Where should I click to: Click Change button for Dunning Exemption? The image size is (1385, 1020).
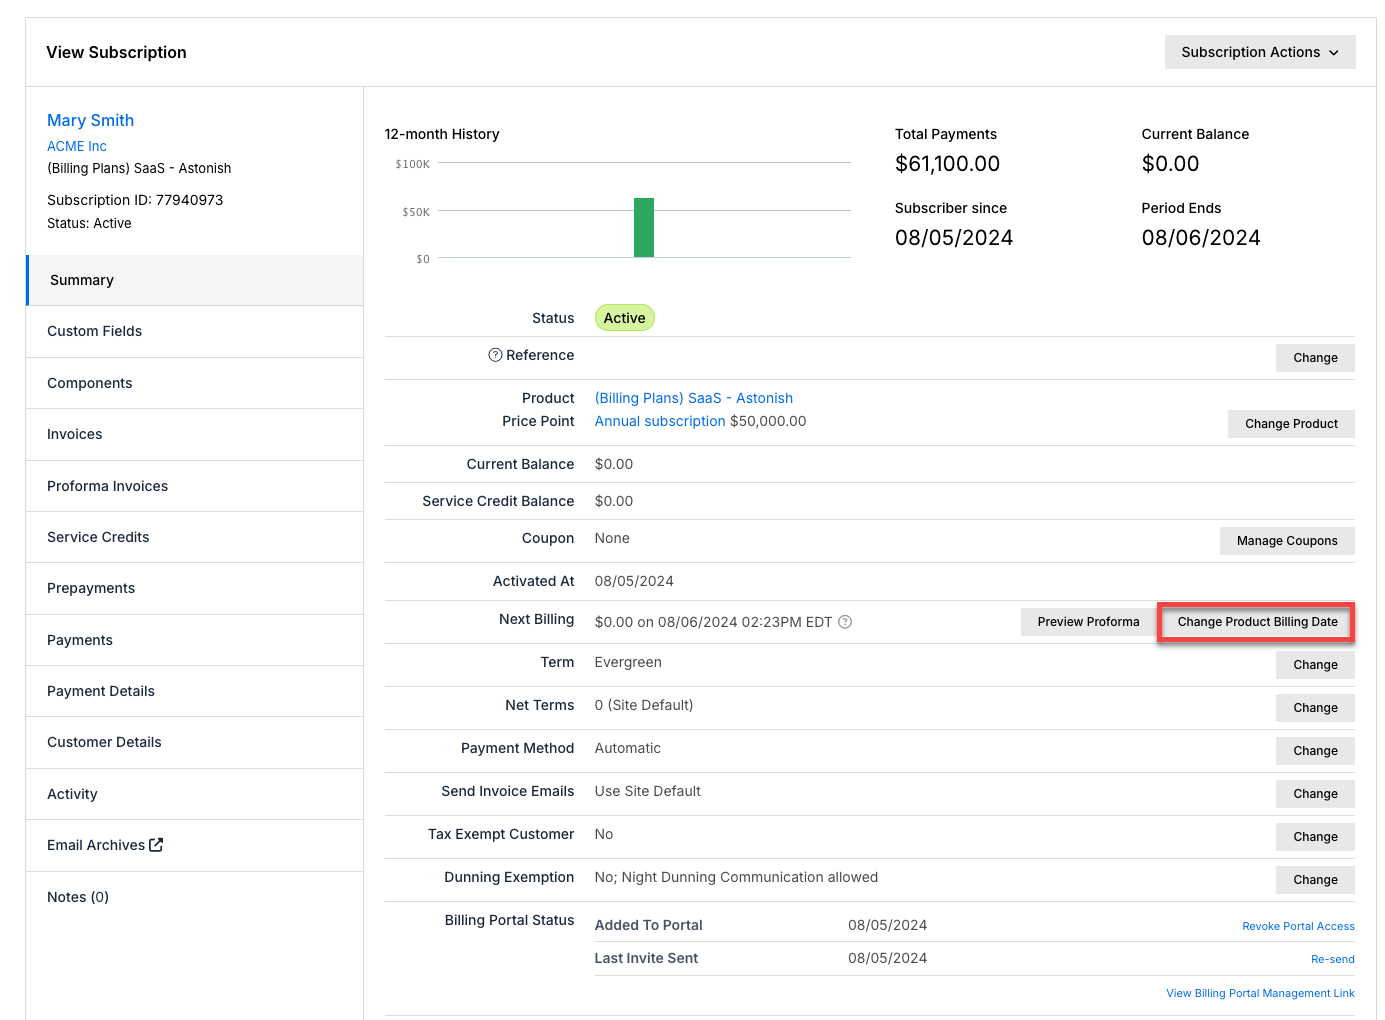click(1315, 880)
